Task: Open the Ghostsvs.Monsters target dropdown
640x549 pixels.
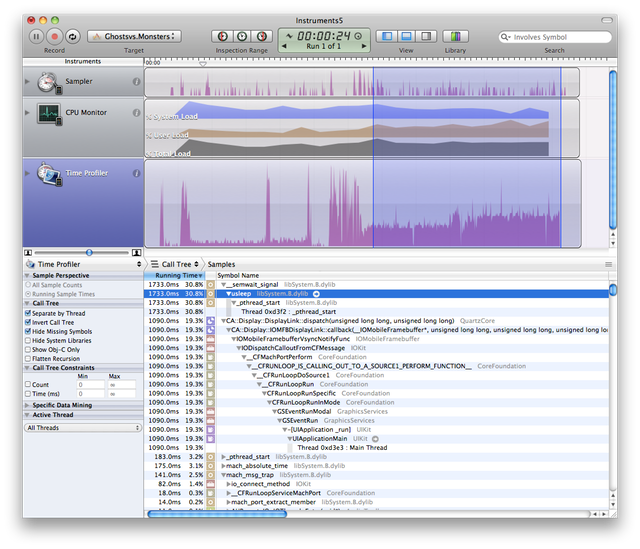Action: [134, 36]
